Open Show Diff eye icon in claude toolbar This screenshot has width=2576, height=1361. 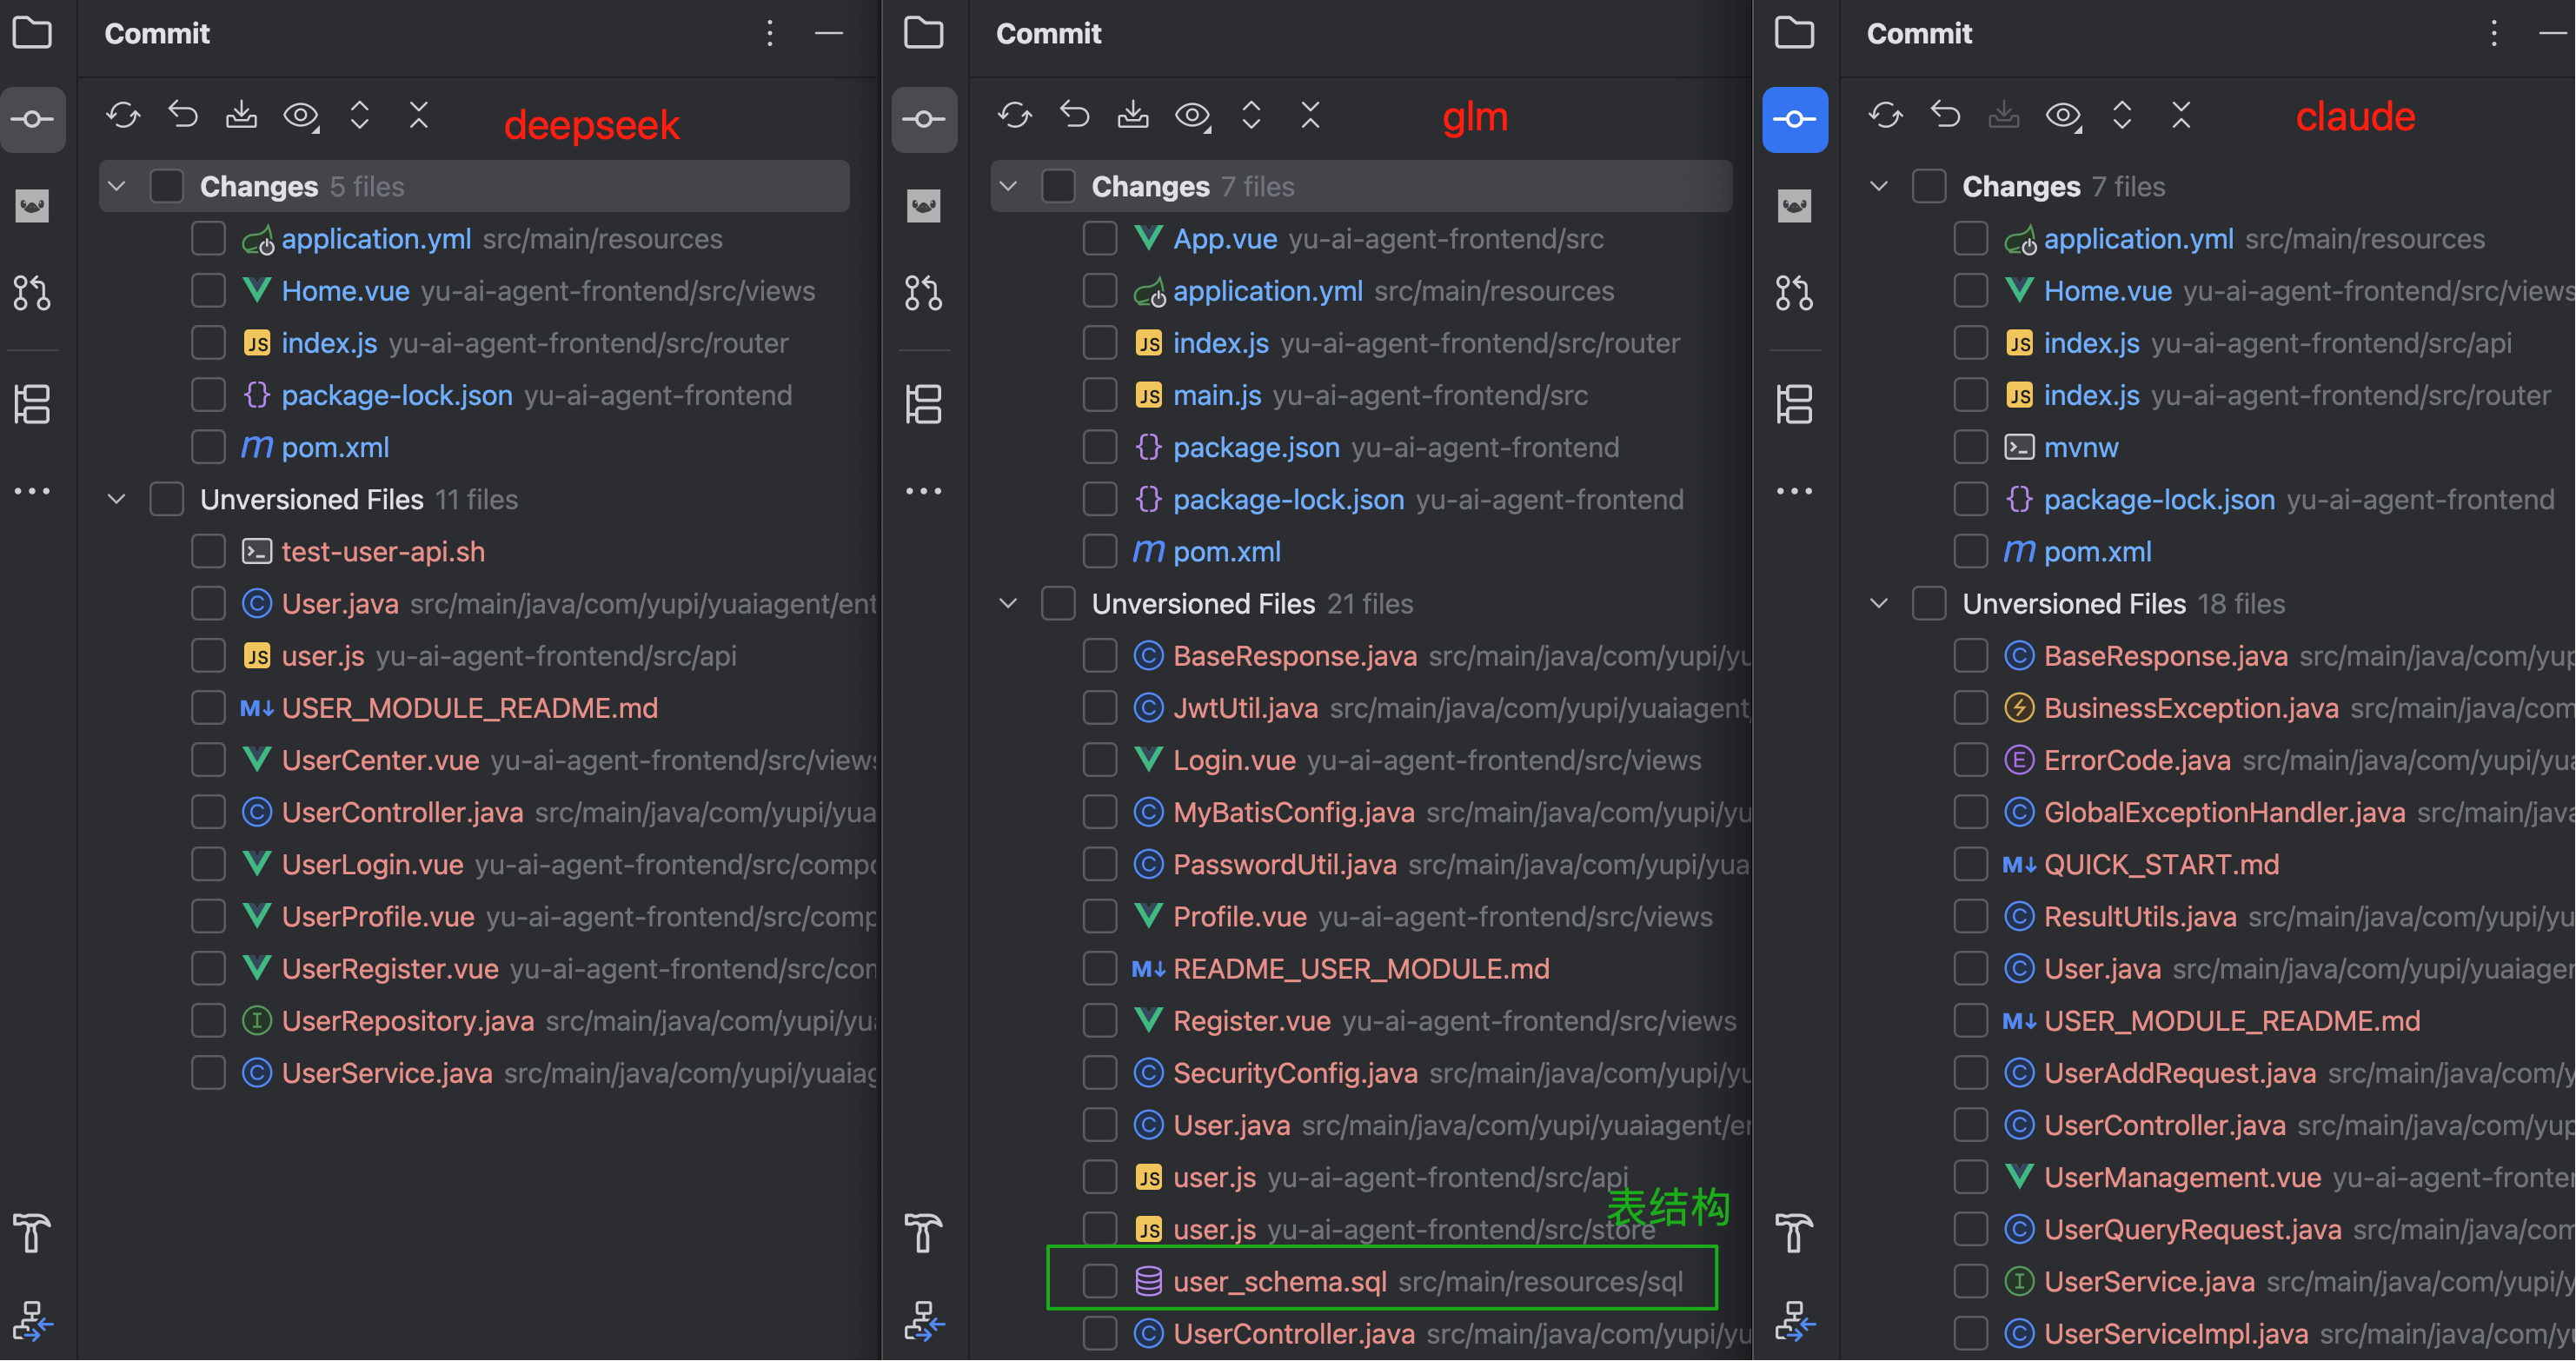pyautogui.click(x=2062, y=116)
